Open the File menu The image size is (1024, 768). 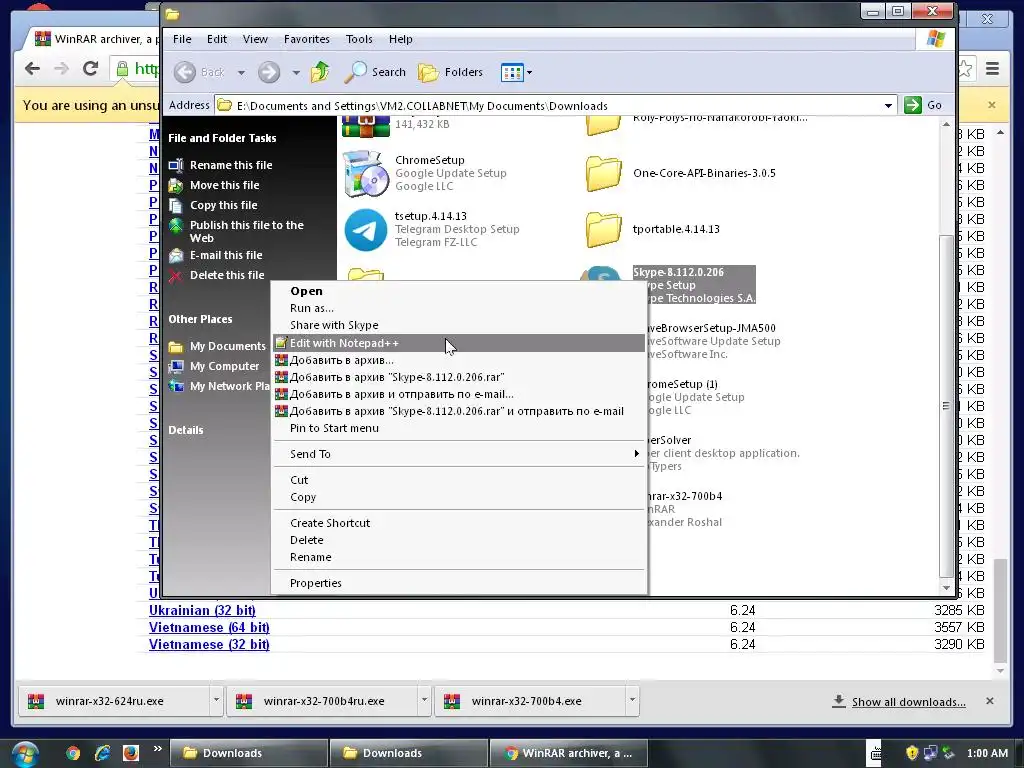click(182, 39)
